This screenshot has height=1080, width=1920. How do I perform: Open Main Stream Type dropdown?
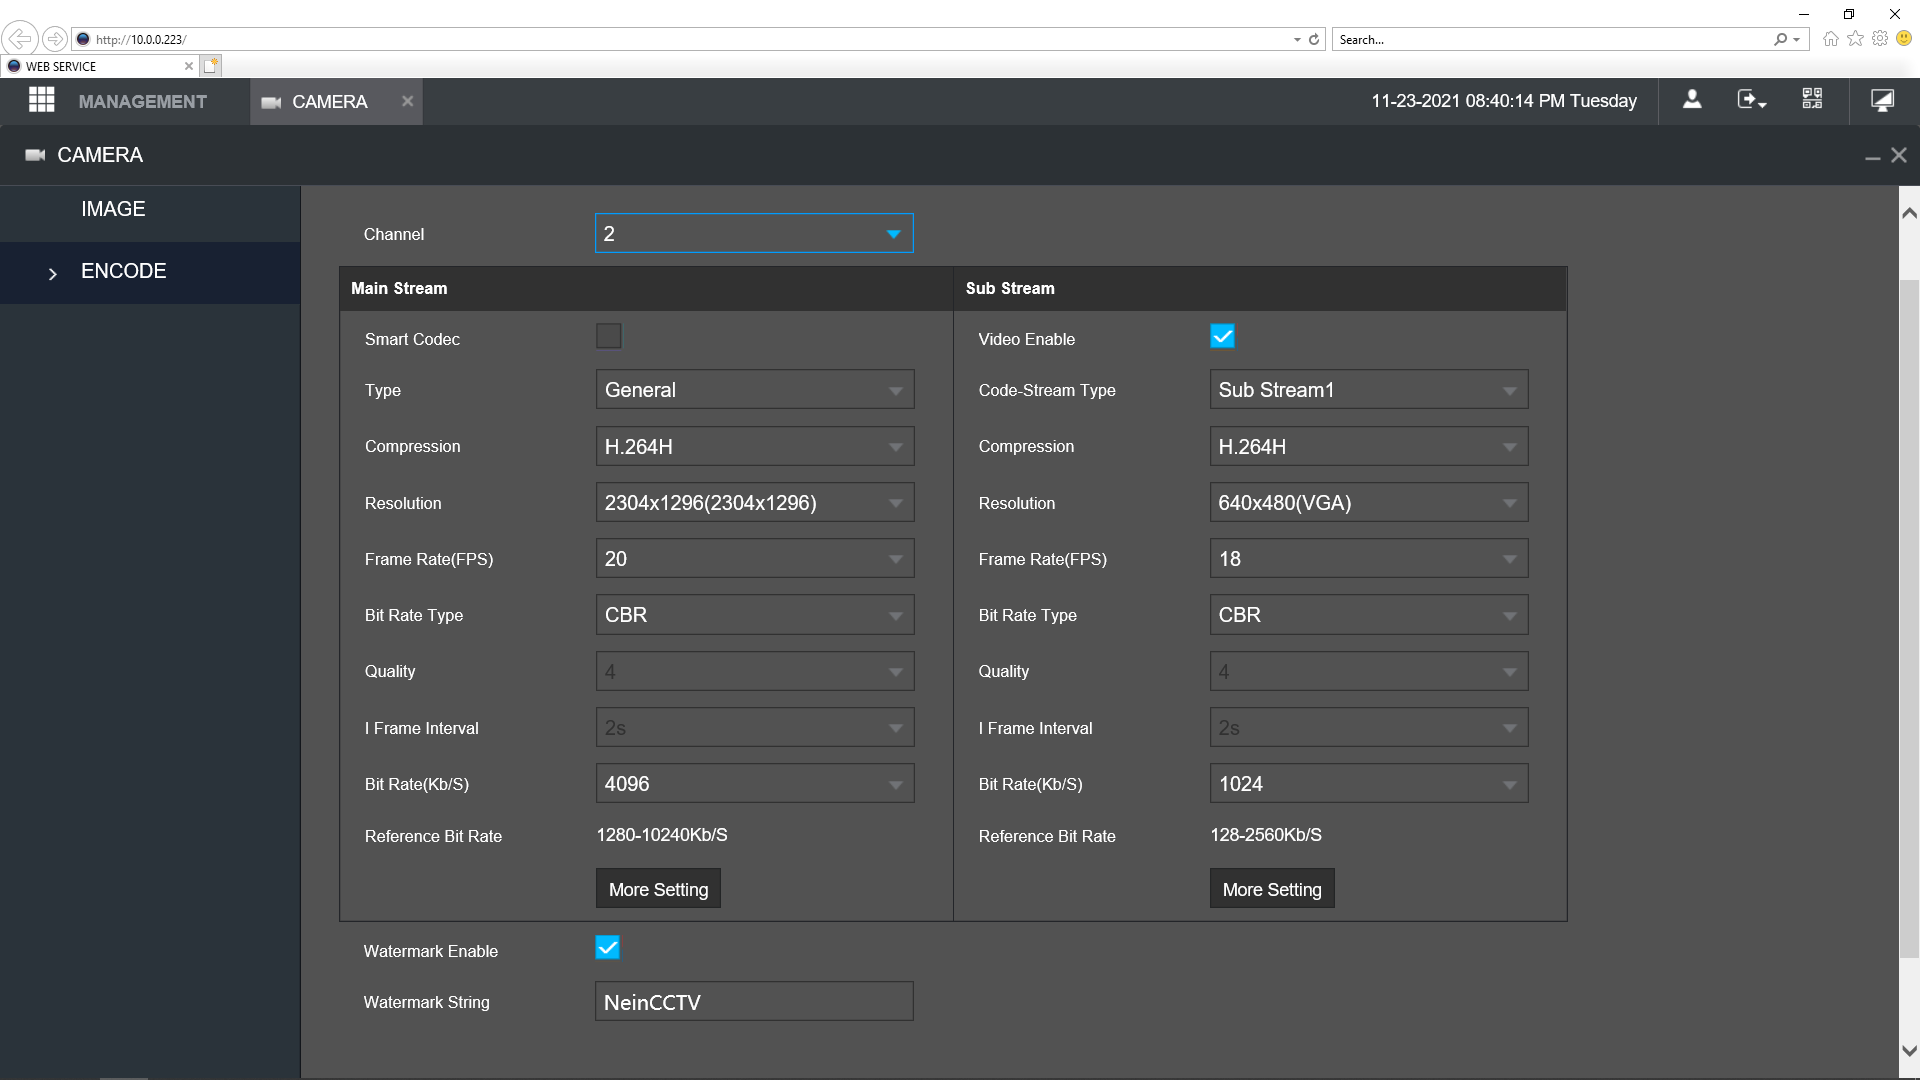[x=755, y=389]
